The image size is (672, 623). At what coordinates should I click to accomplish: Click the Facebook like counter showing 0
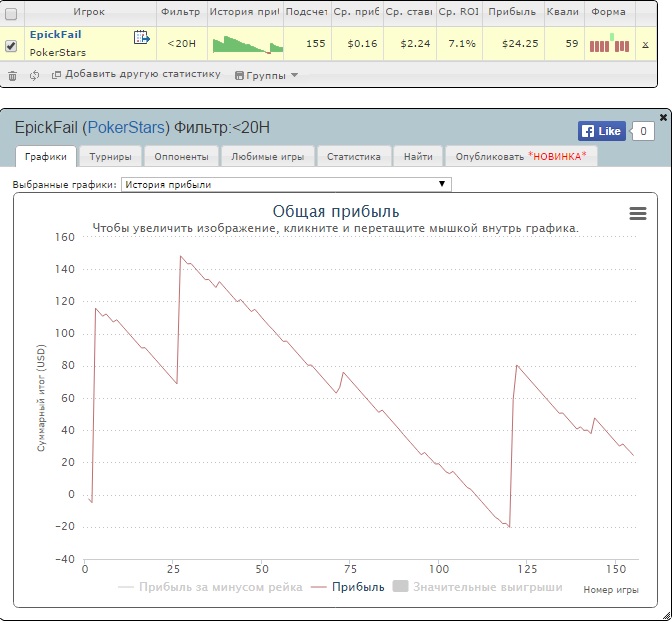point(643,131)
